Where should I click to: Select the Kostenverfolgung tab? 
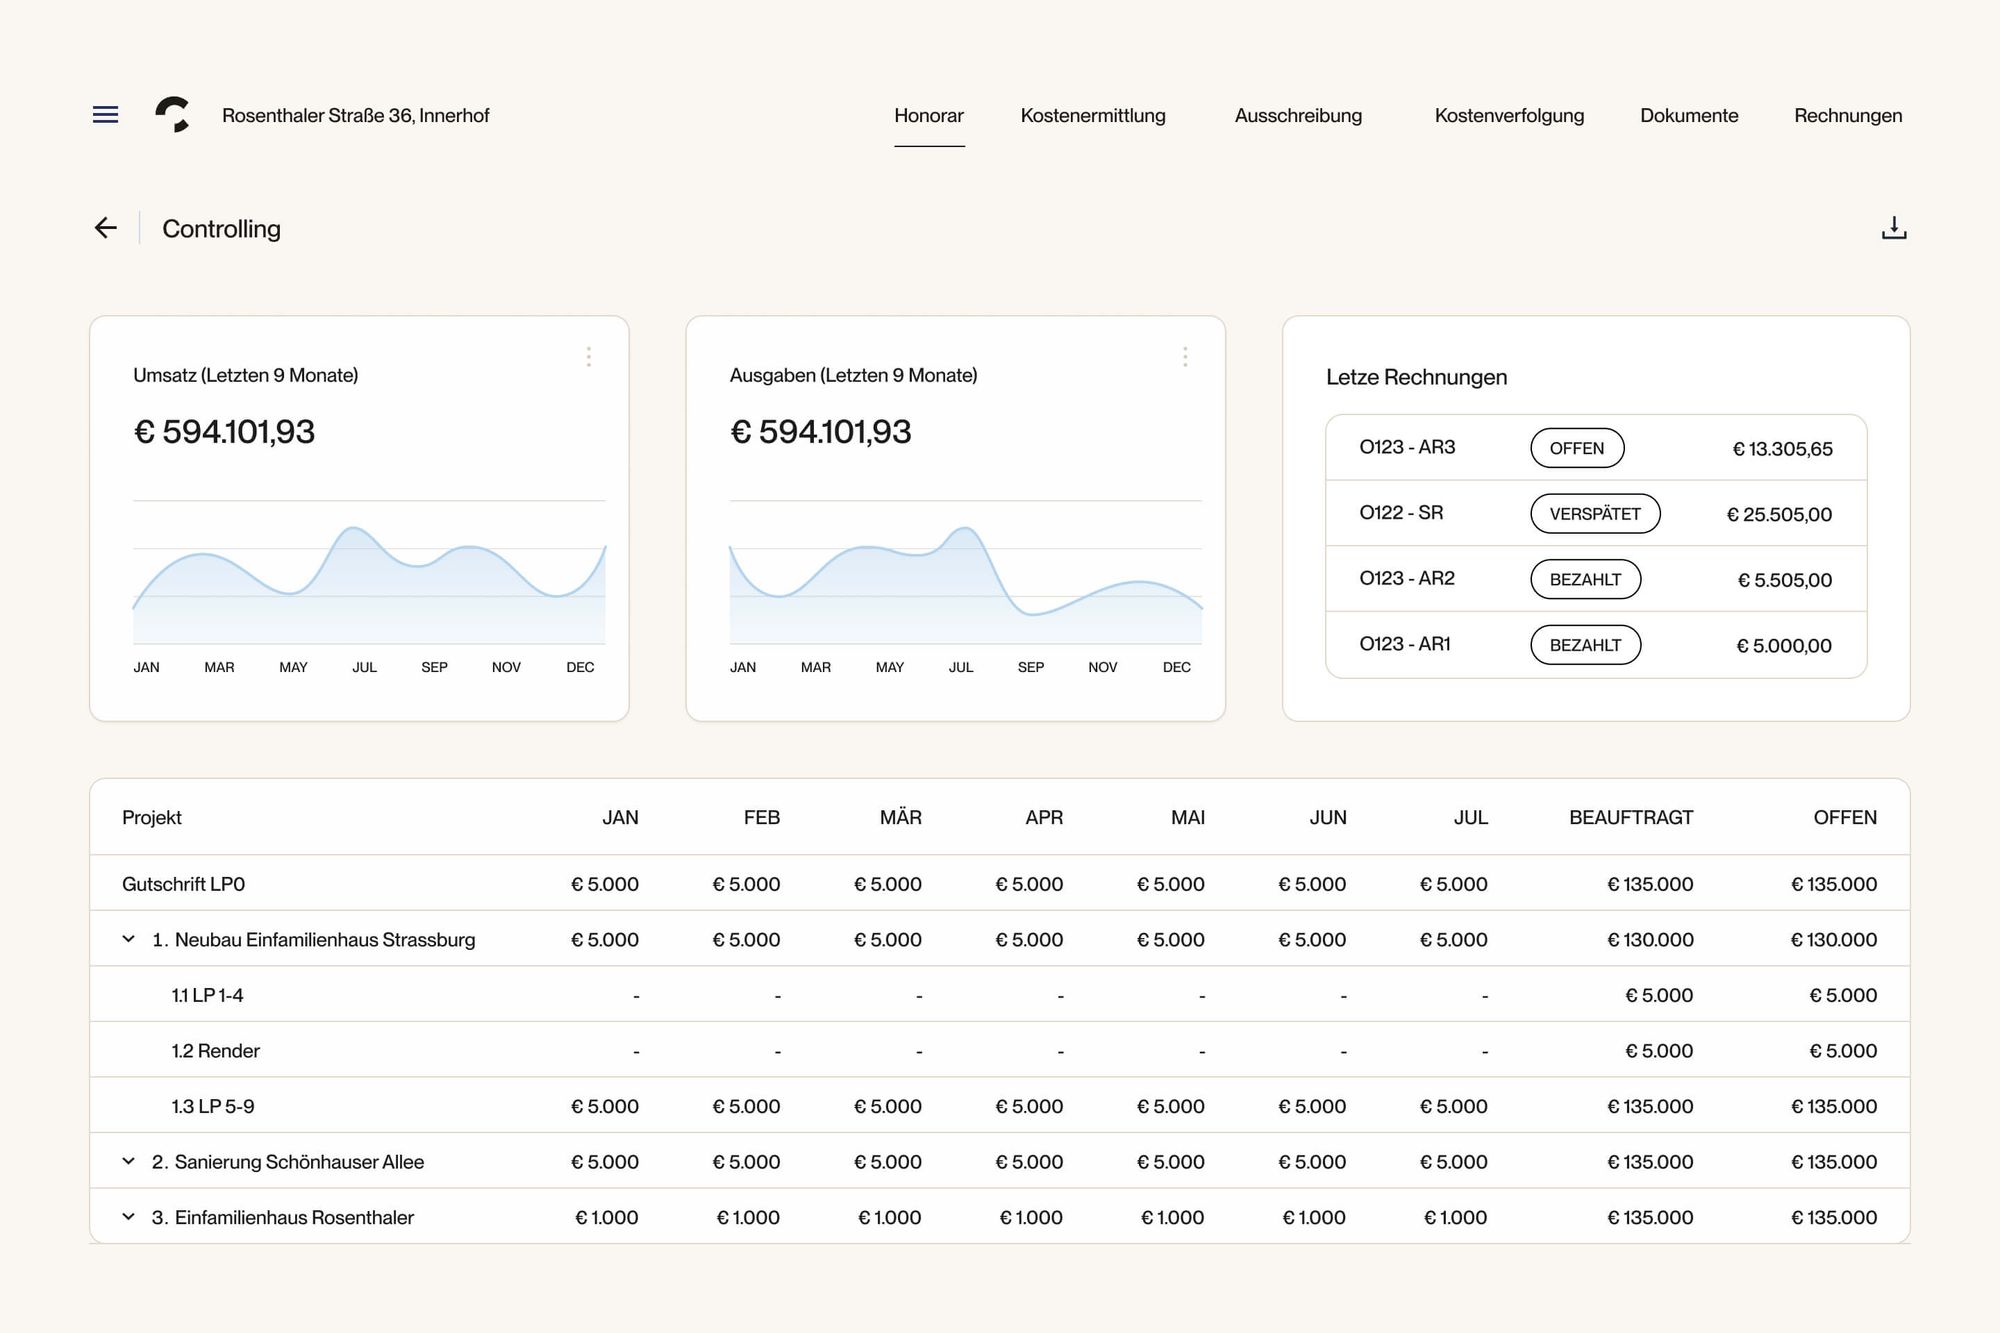(1509, 116)
